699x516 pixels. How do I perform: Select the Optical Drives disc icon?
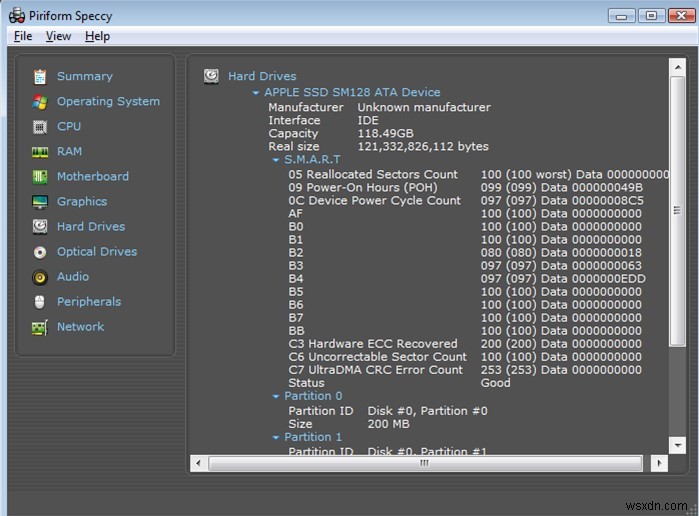point(40,252)
